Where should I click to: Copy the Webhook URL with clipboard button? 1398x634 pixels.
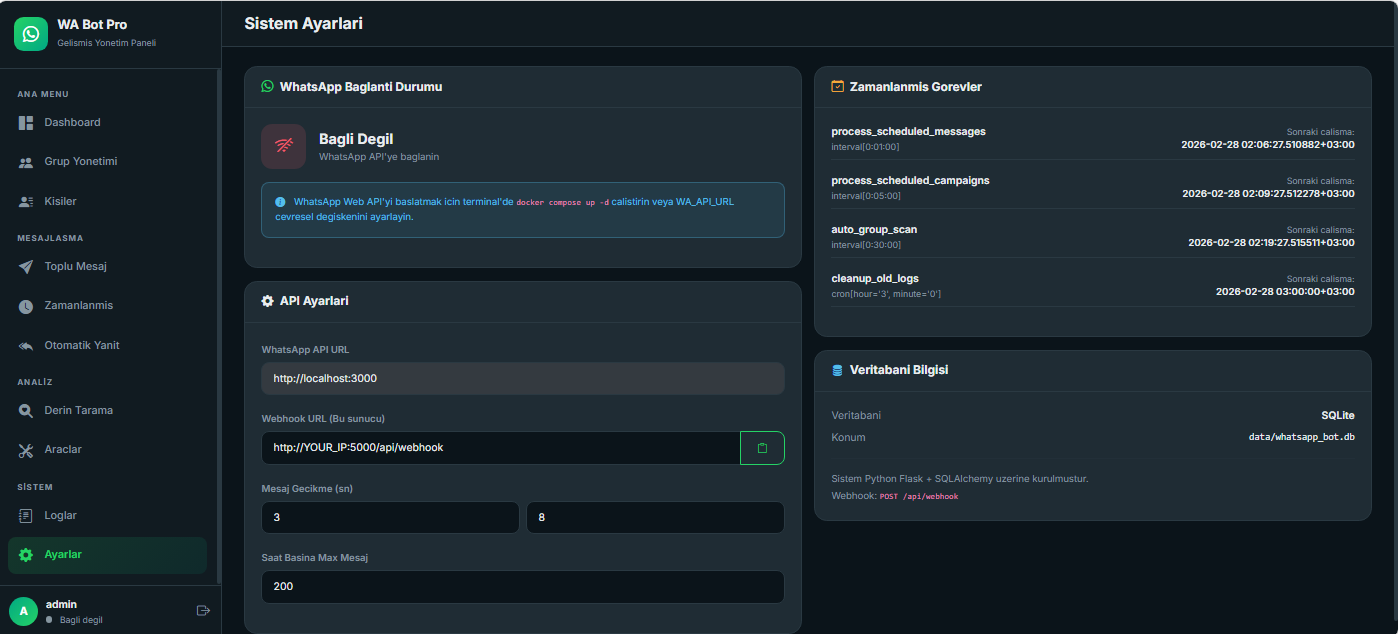762,448
